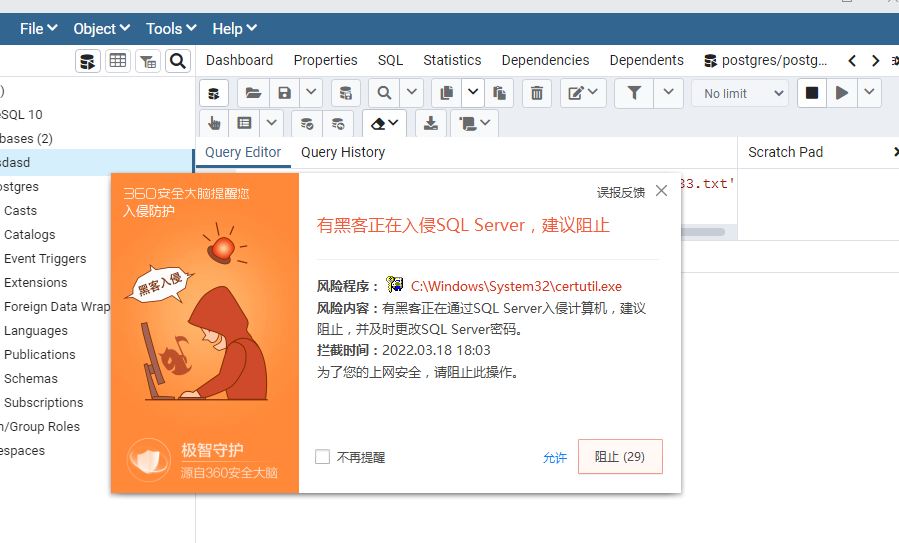Click the Copy icon in query toolbar
Viewport: 899px width, 543px height.
(446, 93)
